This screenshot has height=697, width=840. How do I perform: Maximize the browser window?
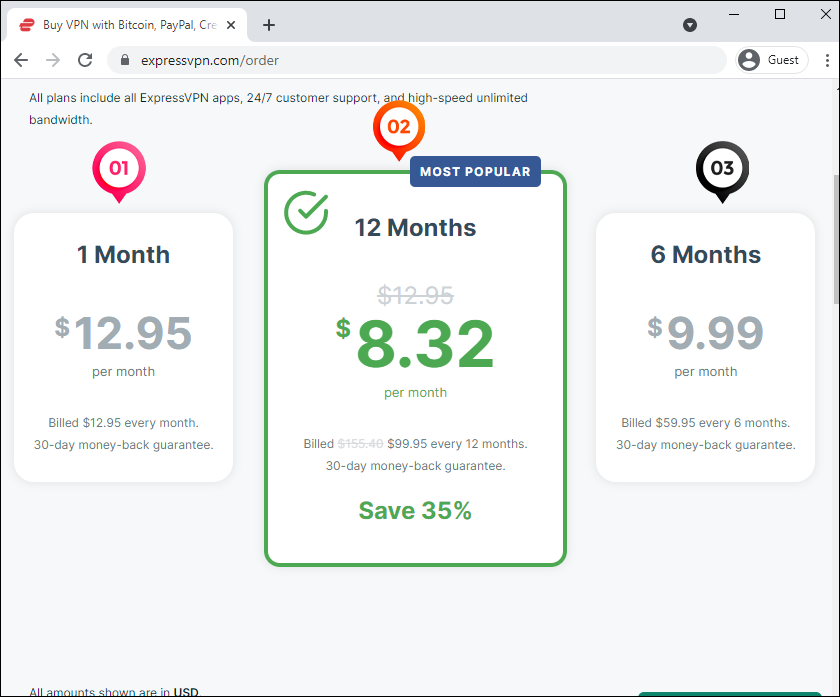780,14
